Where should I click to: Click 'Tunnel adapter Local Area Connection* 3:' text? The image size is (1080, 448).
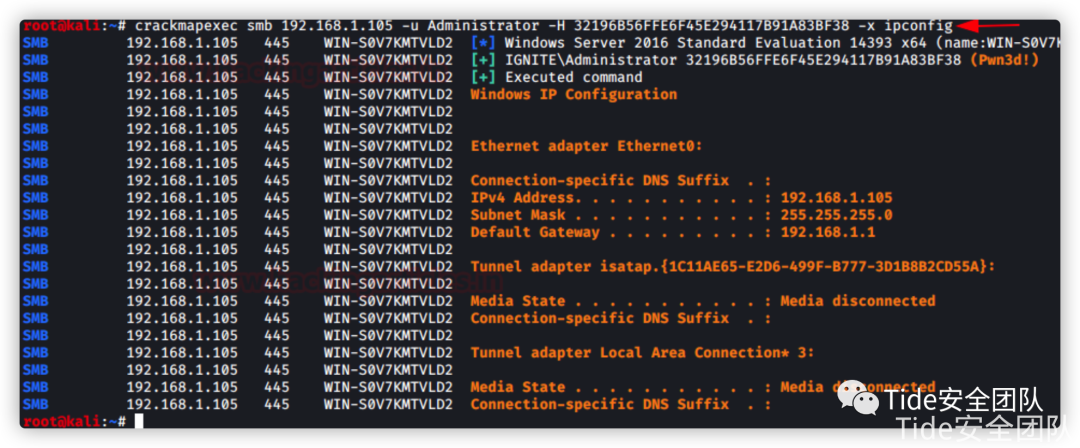(x=643, y=353)
